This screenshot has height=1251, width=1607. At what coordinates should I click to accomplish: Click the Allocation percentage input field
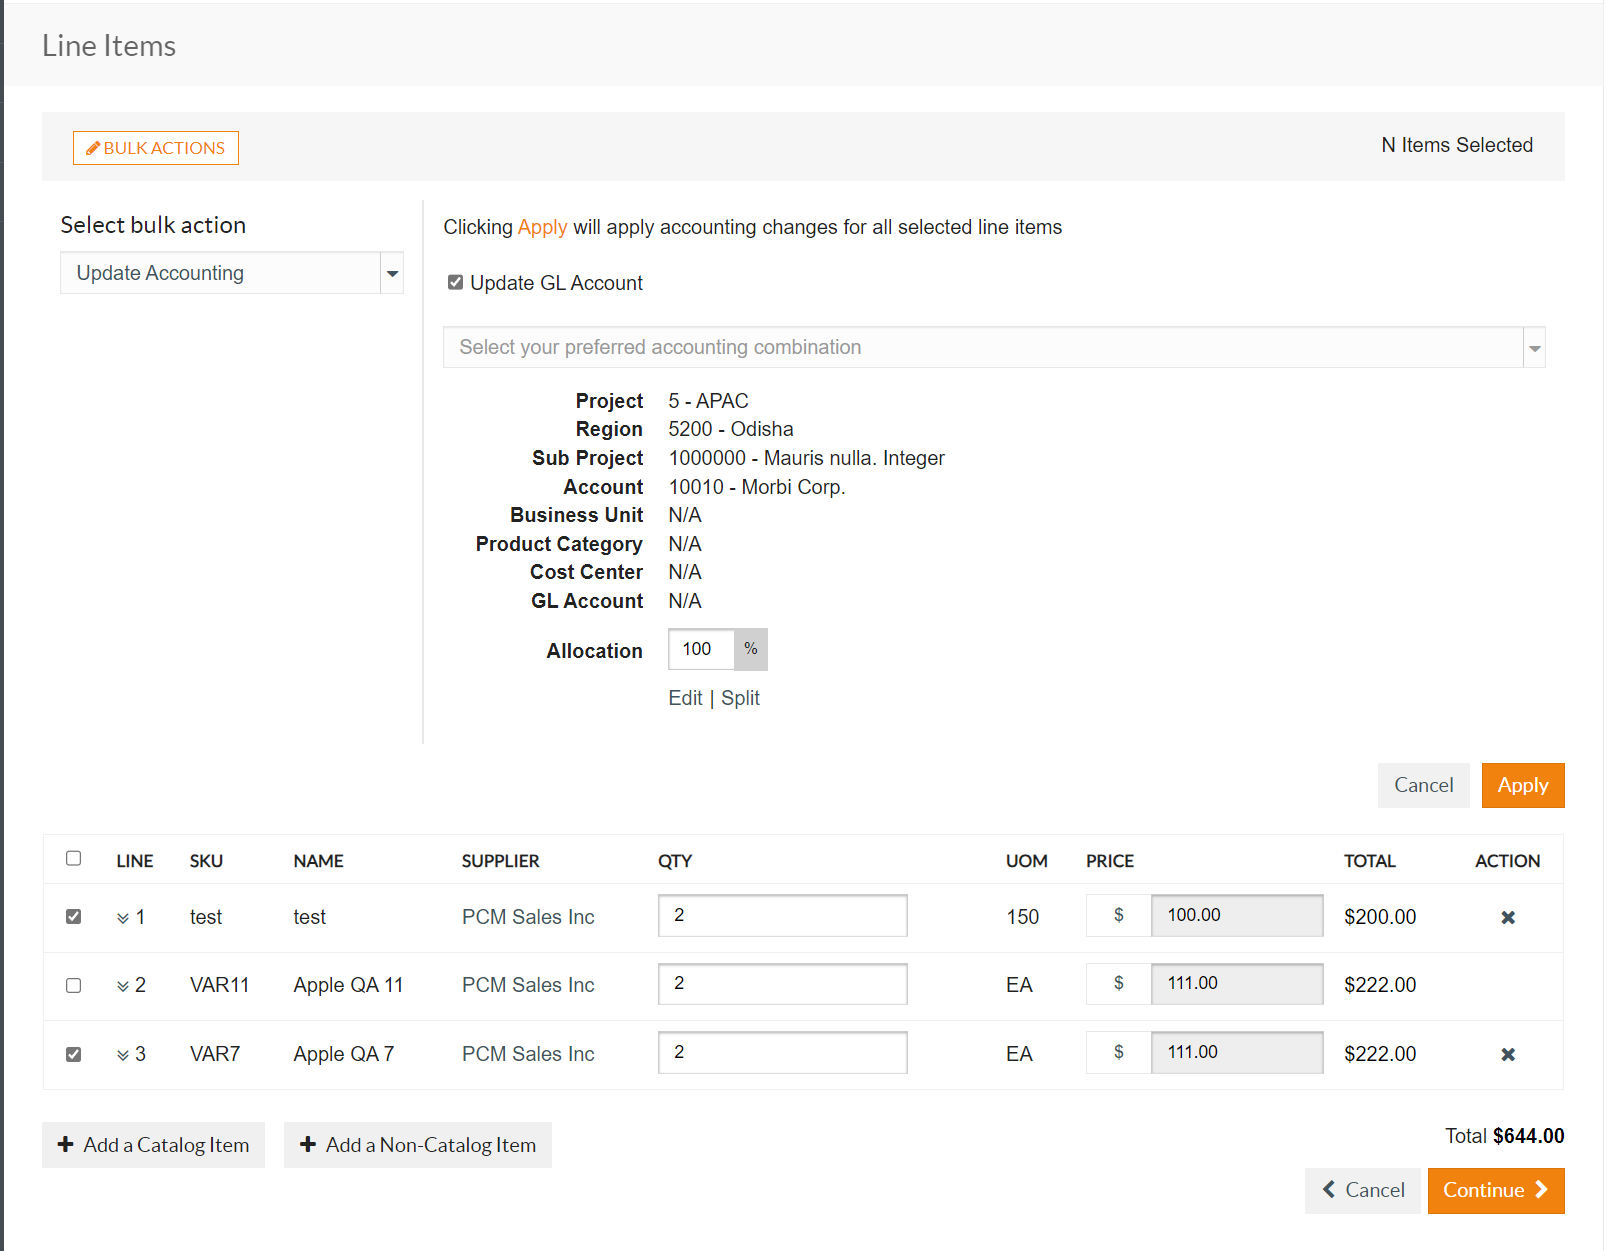(x=701, y=649)
